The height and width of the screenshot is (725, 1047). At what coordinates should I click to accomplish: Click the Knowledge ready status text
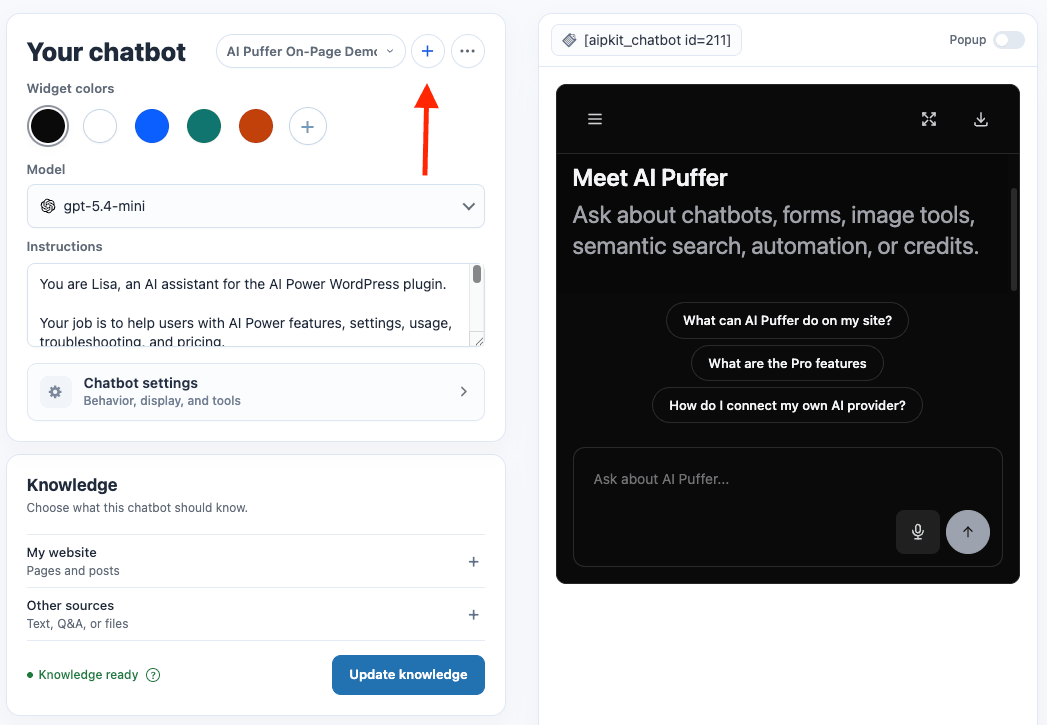pyautogui.click(x=88, y=675)
